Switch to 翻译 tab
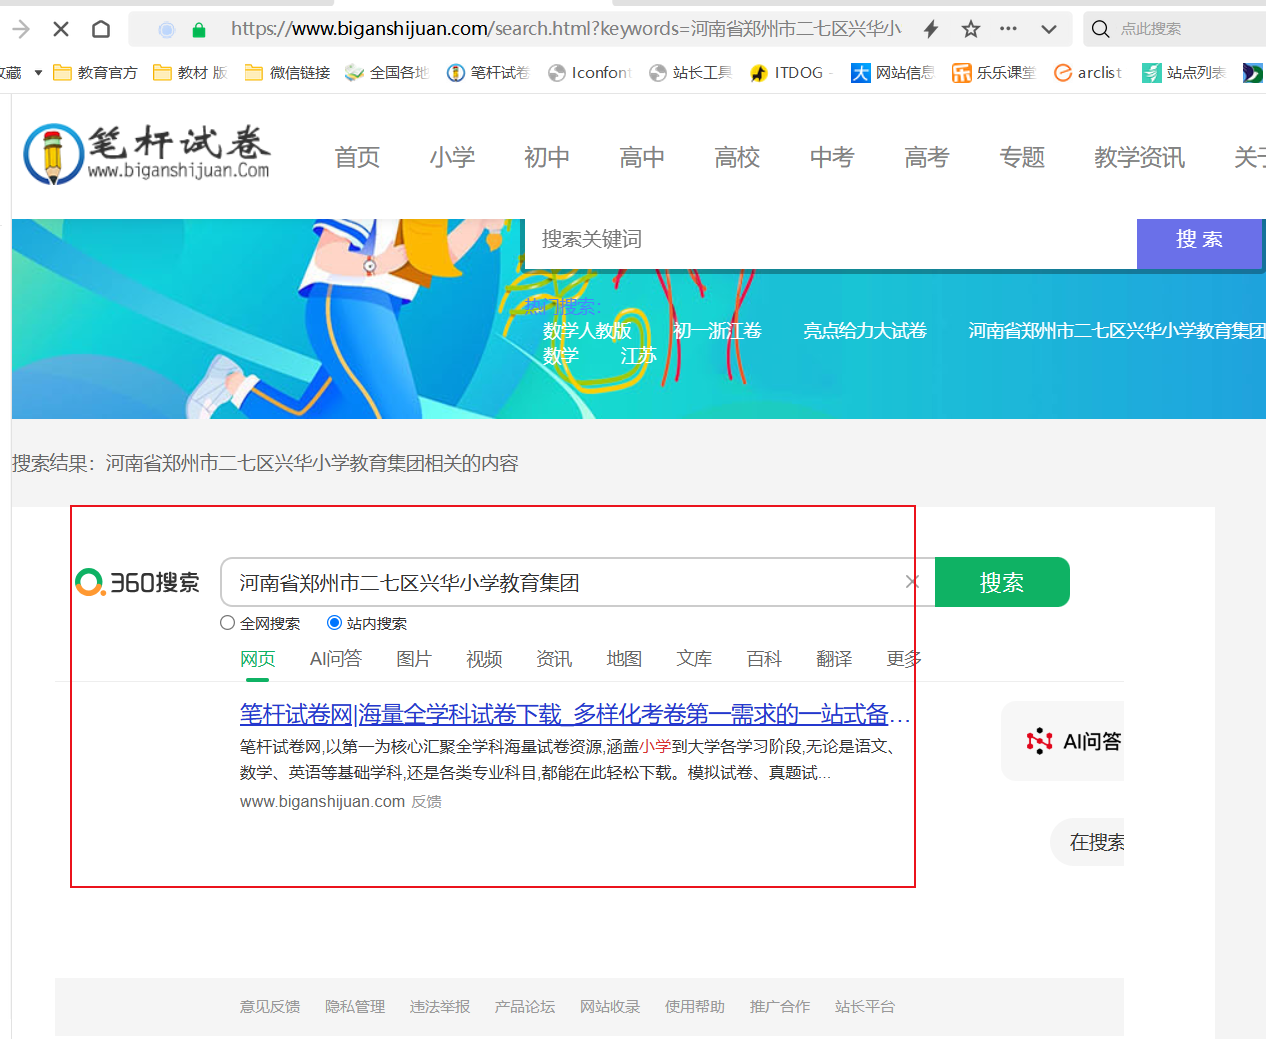Viewport: 1266px width, 1039px height. (834, 659)
